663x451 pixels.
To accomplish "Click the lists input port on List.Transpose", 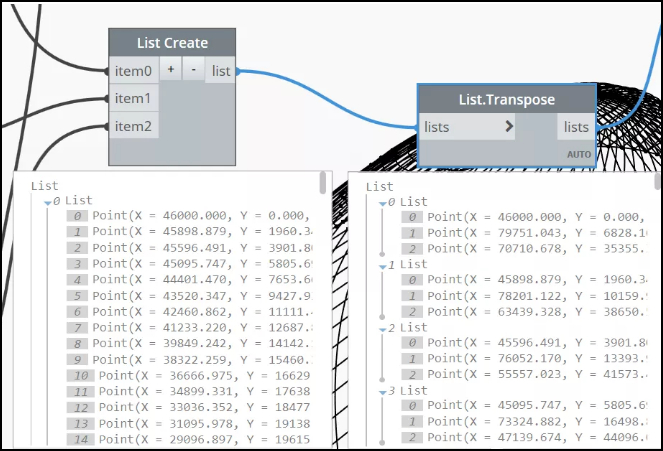I will [x=467, y=127].
